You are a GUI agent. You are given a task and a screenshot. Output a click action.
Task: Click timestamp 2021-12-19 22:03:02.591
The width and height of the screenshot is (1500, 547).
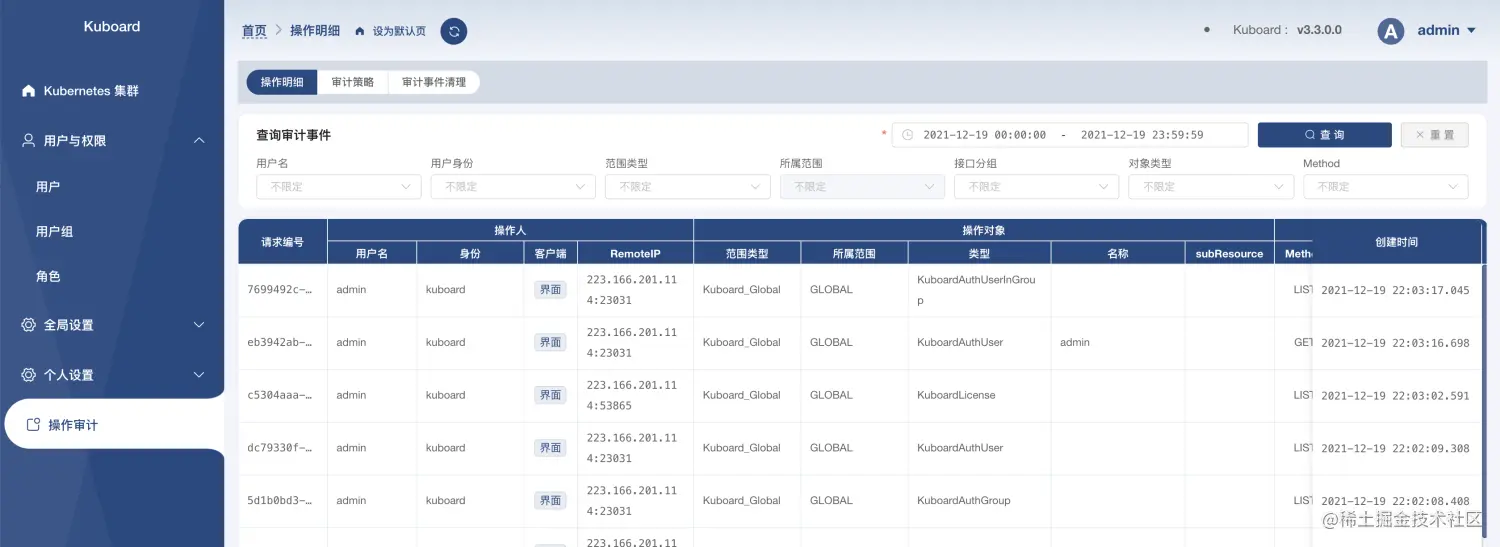pos(1395,396)
